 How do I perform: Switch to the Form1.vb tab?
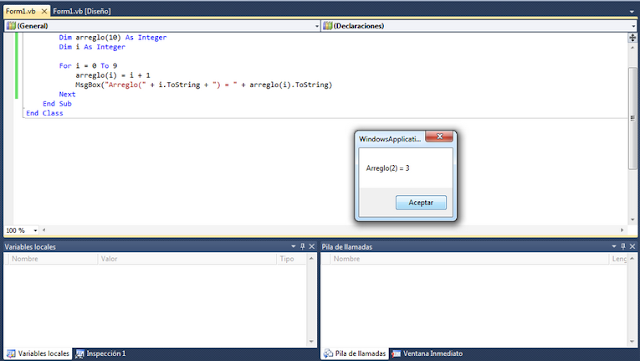point(20,11)
